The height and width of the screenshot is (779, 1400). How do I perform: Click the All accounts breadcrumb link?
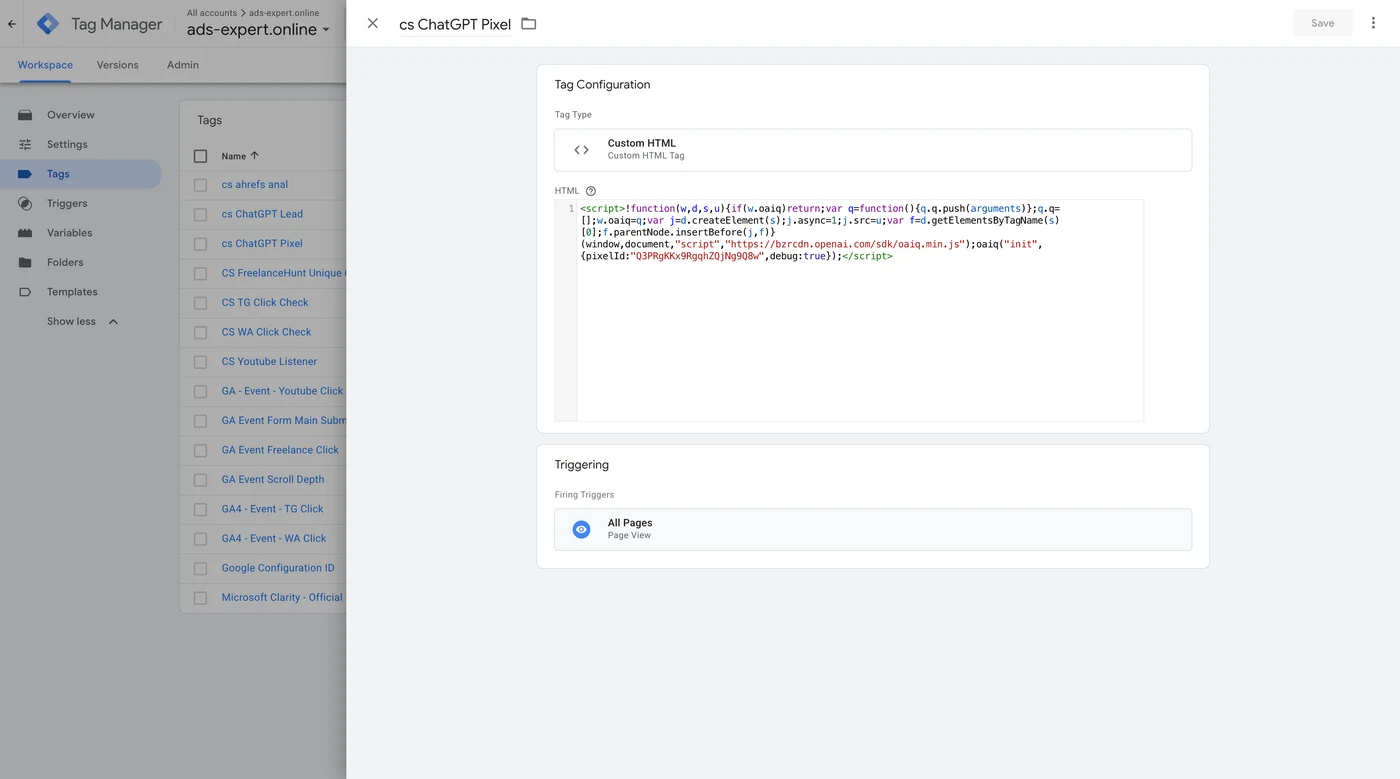[x=212, y=13]
